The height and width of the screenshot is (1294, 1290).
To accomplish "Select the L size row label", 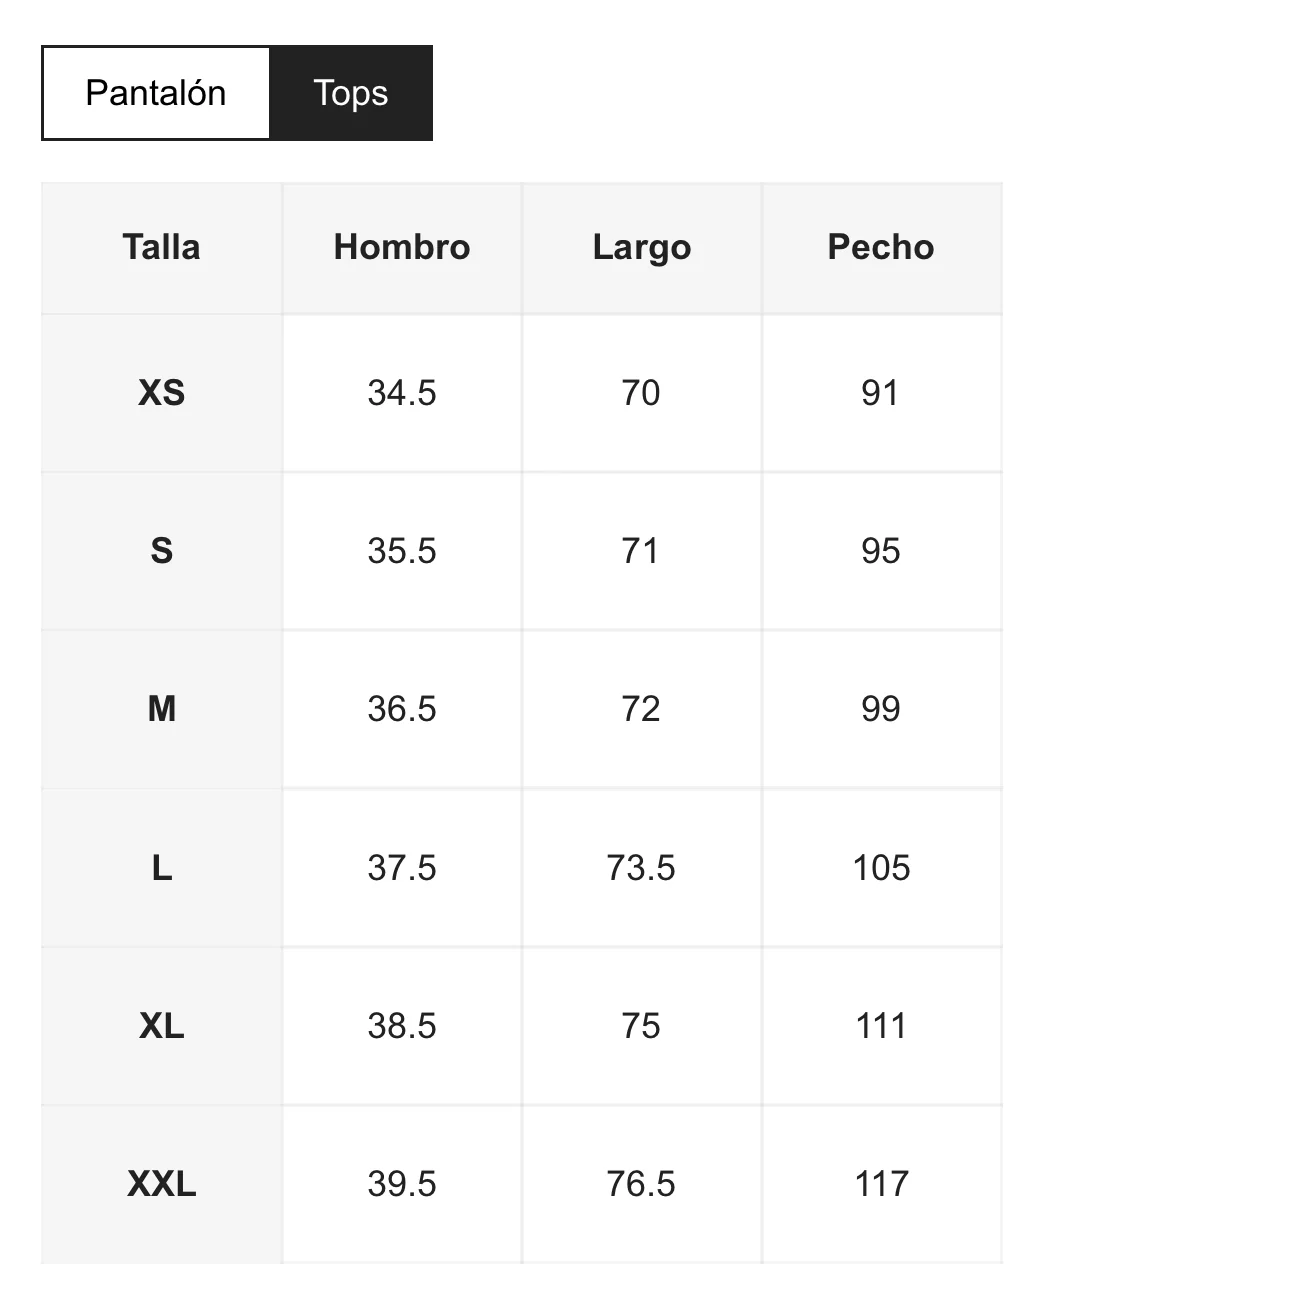I will click(x=161, y=868).
